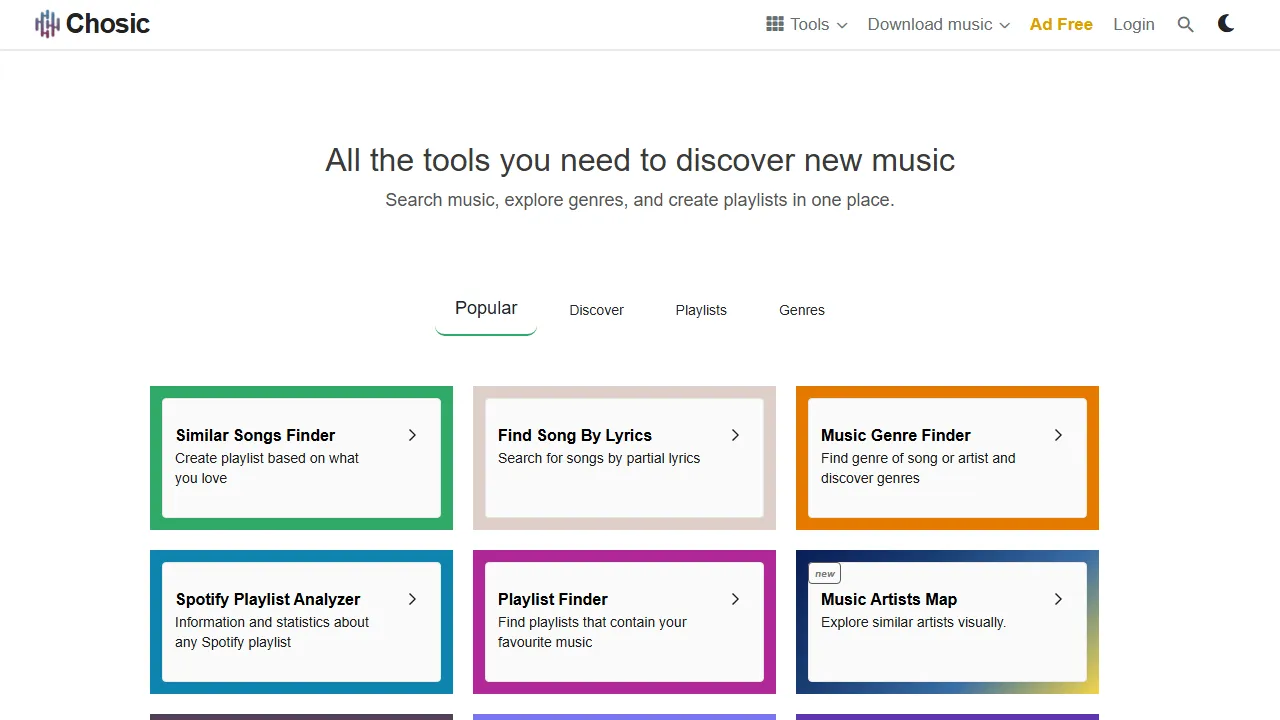Click the Login link

pos(1134,24)
